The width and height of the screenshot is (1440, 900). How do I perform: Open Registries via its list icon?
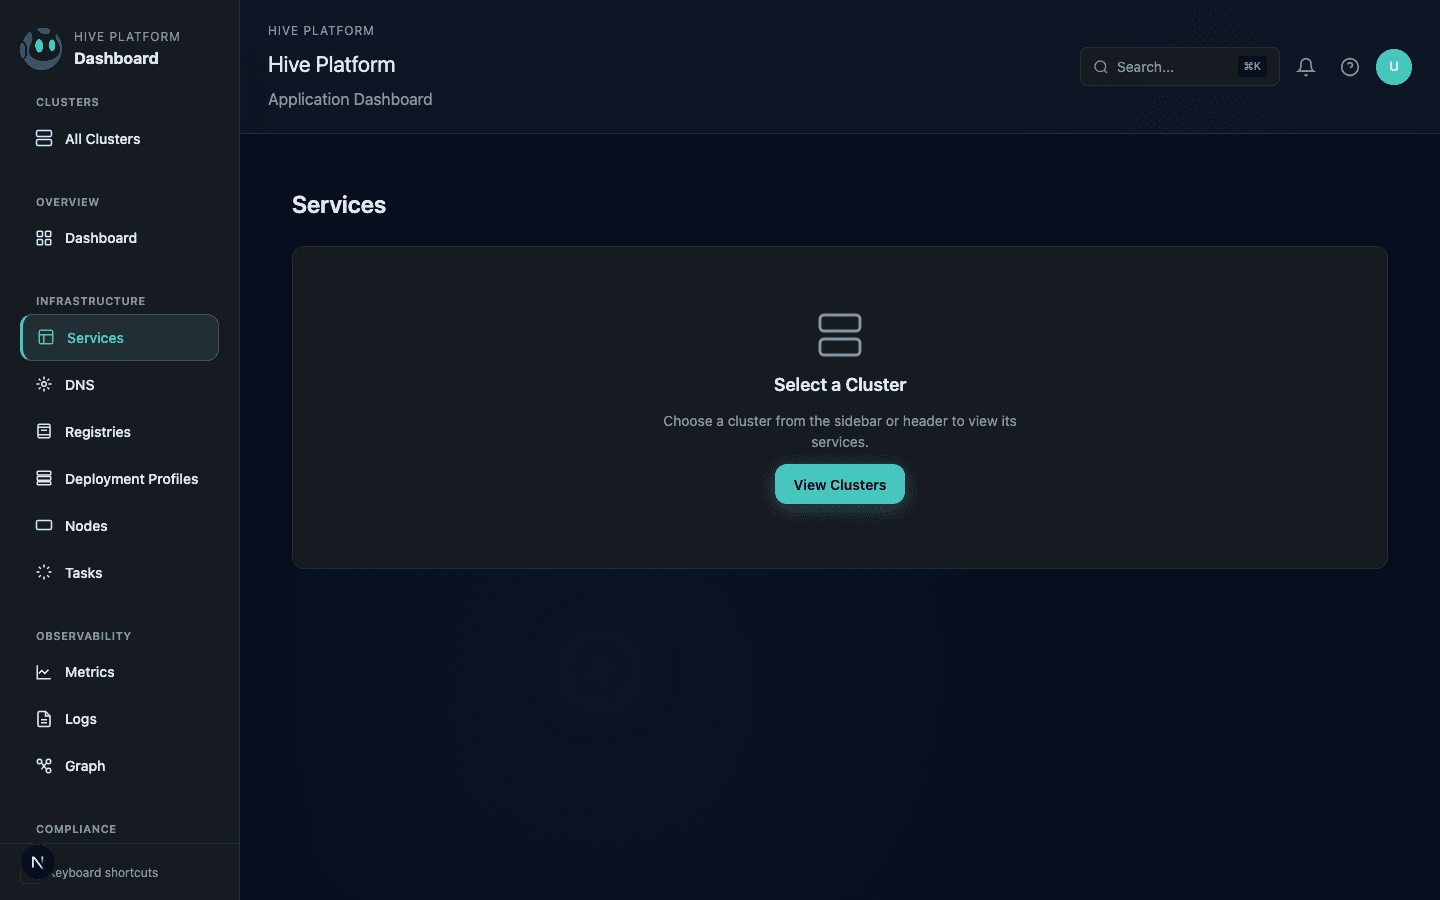pos(44,431)
